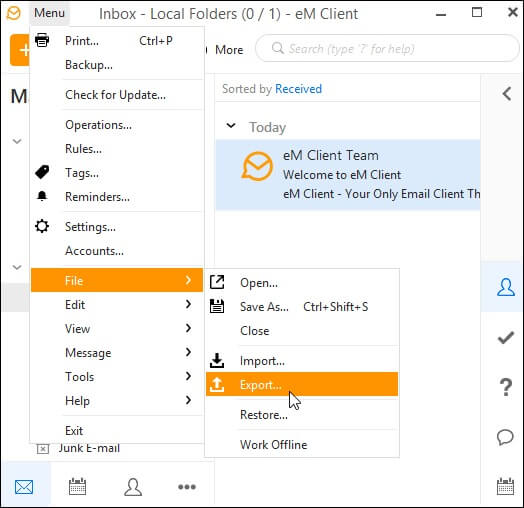Collapse the lower folder tree chevron
Viewport: 524px width, 508px height.
click(17, 267)
